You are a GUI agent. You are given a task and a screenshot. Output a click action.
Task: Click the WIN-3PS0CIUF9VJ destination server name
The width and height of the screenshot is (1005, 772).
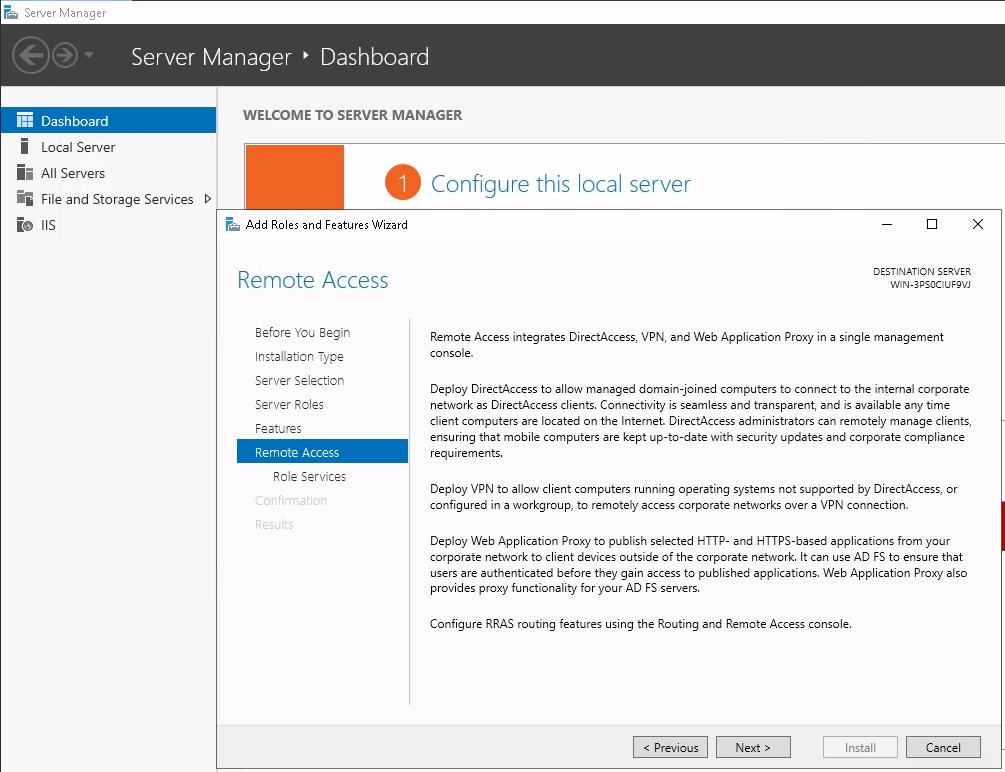pos(930,285)
